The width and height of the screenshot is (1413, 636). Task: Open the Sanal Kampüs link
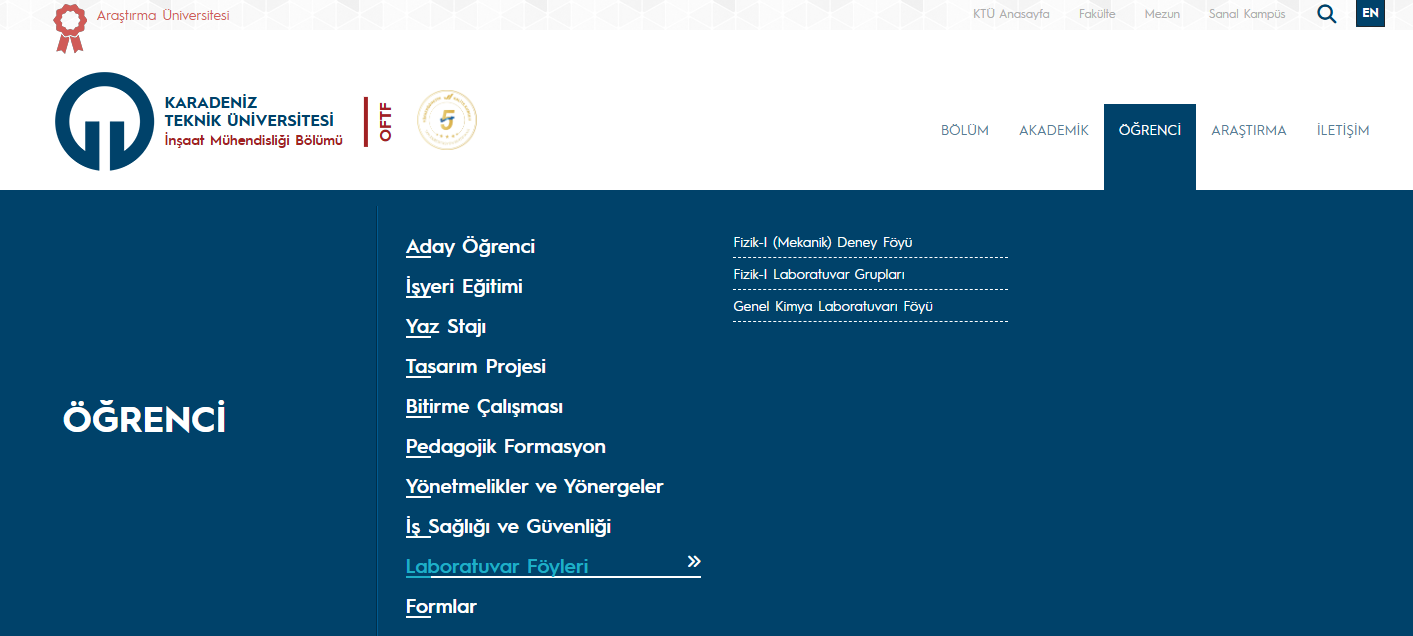coord(1247,14)
